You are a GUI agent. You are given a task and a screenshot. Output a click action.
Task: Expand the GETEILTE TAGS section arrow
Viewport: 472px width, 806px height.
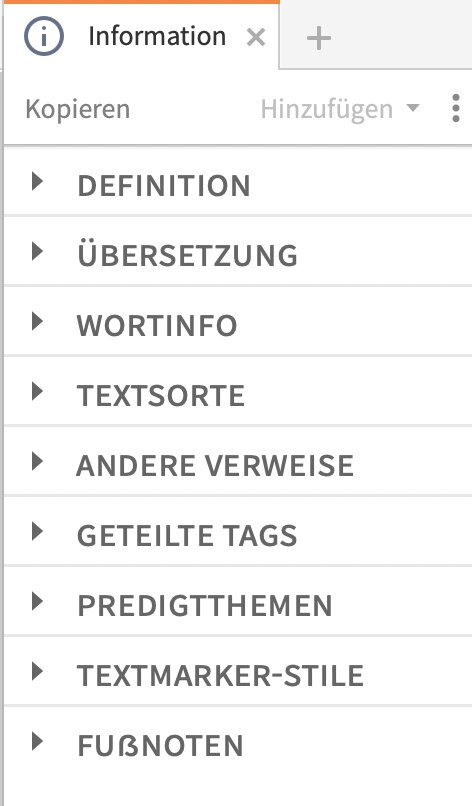pyautogui.click(x=37, y=532)
